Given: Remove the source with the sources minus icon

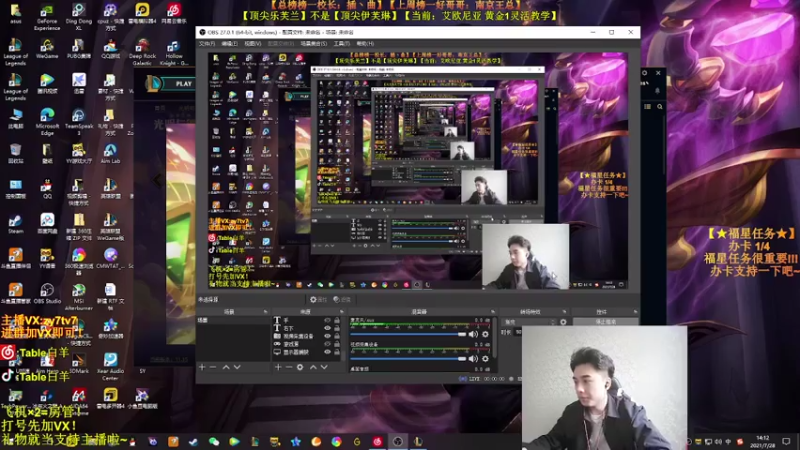Looking at the screenshot, I should click(x=289, y=367).
